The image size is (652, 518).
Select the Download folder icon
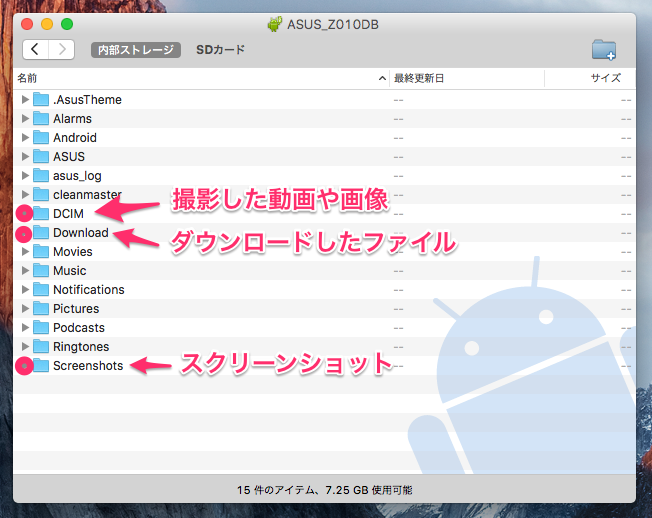pyautogui.click(x=41, y=232)
